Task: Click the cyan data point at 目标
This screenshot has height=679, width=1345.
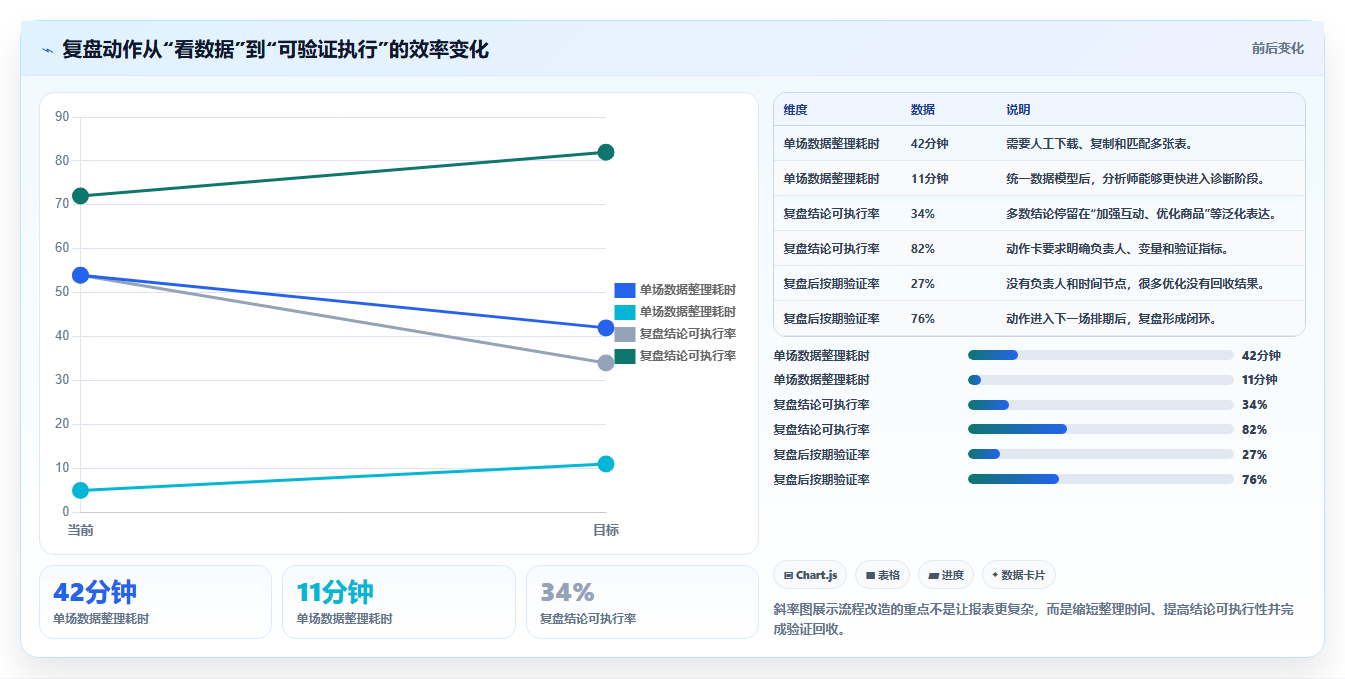Action: point(606,464)
